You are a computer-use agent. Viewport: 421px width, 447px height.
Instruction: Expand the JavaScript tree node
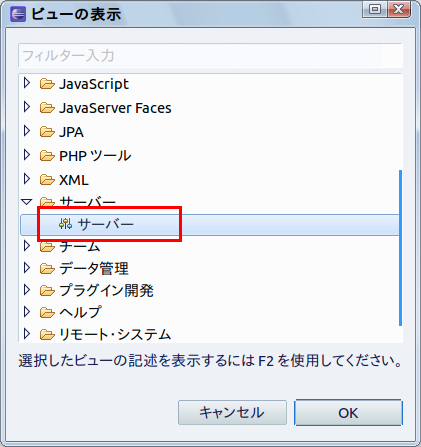pyautogui.click(x=27, y=83)
